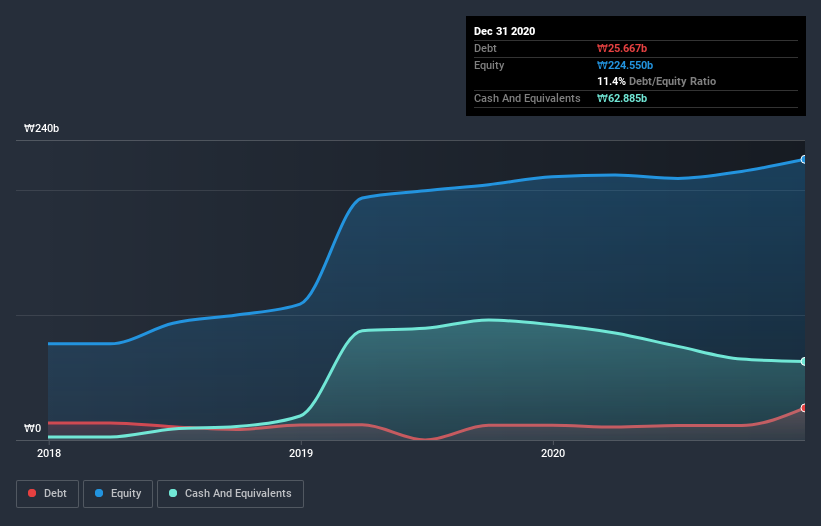Click the ₩0 y-axis label
Screen dimensions: 821x526
[x=32, y=428]
